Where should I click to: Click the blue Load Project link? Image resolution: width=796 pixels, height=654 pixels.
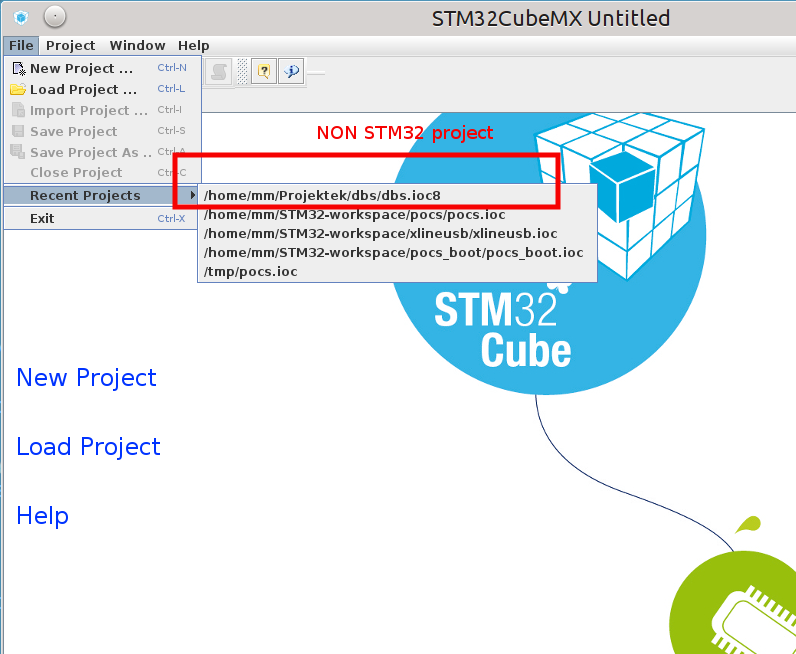click(88, 446)
